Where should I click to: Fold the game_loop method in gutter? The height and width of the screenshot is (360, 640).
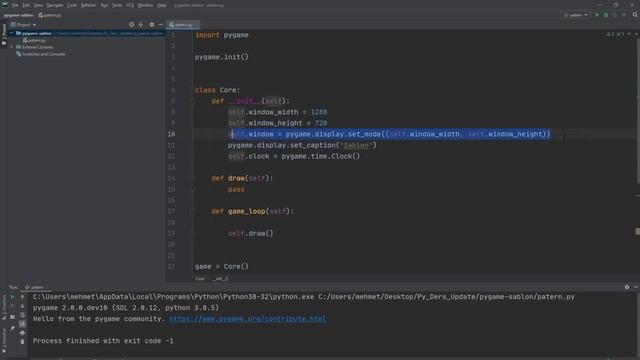(x=193, y=211)
